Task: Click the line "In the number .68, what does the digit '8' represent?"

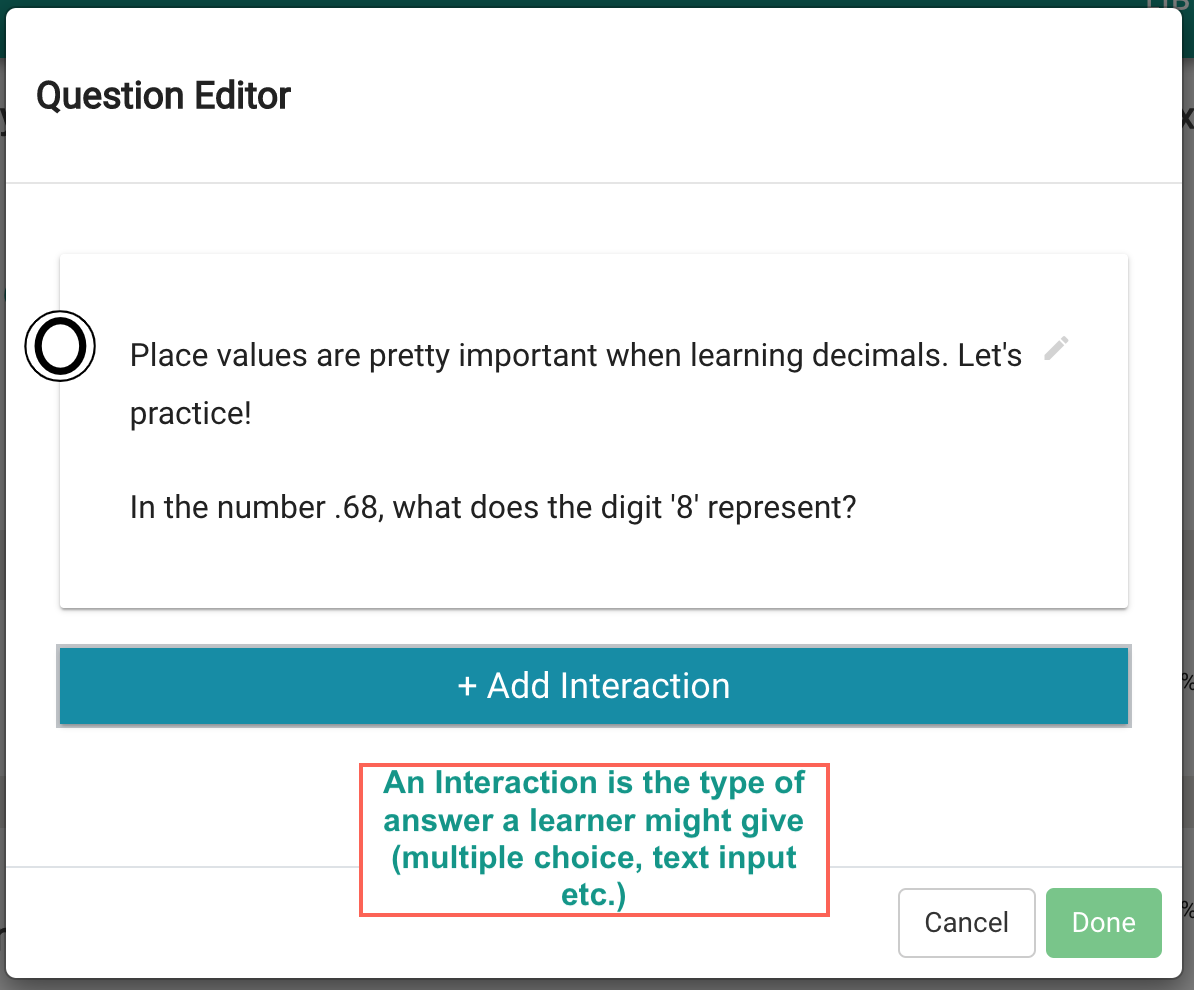Action: 493,507
